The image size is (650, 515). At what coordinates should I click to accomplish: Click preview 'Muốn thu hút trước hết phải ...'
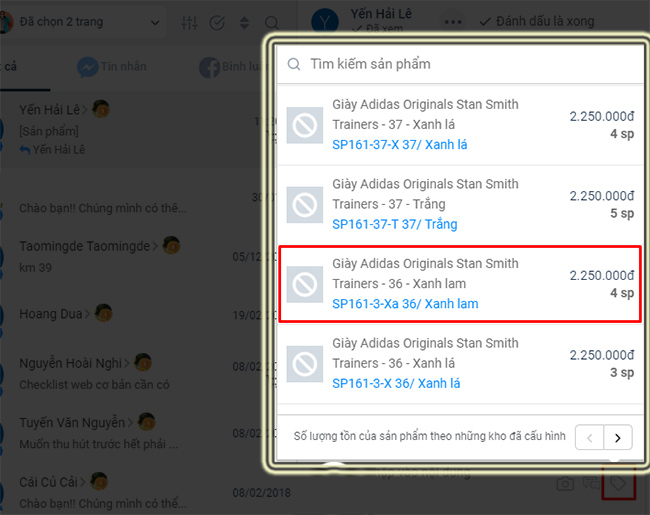point(99,444)
